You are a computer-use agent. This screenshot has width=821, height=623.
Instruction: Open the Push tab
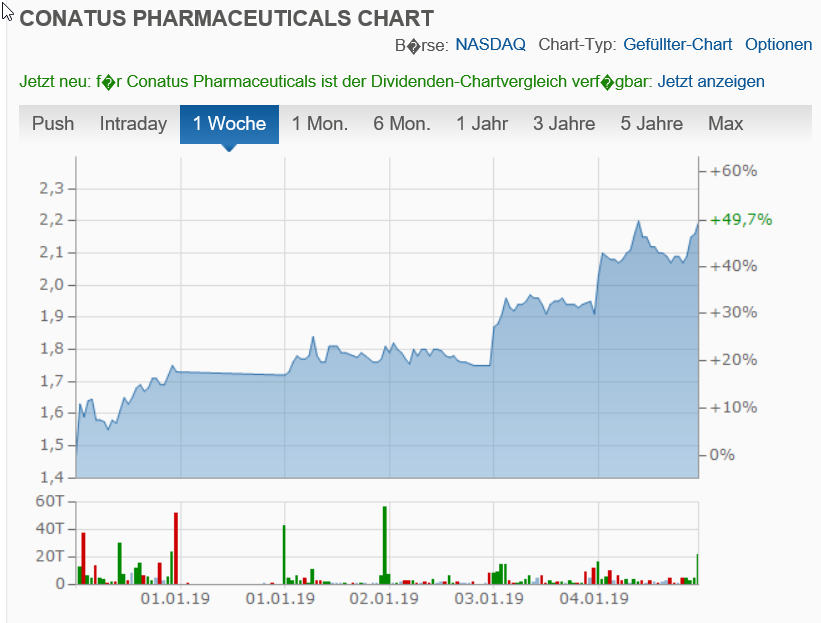point(53,123)
